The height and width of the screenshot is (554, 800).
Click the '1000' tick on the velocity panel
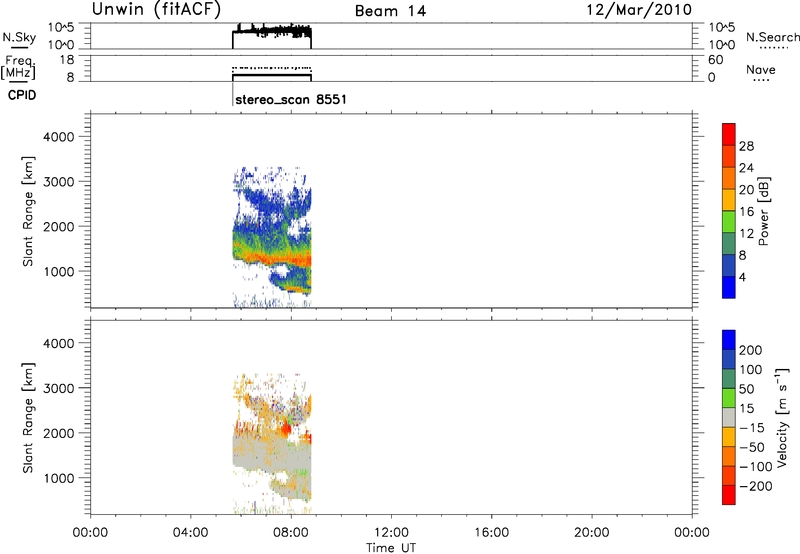(x=59, y=478)
